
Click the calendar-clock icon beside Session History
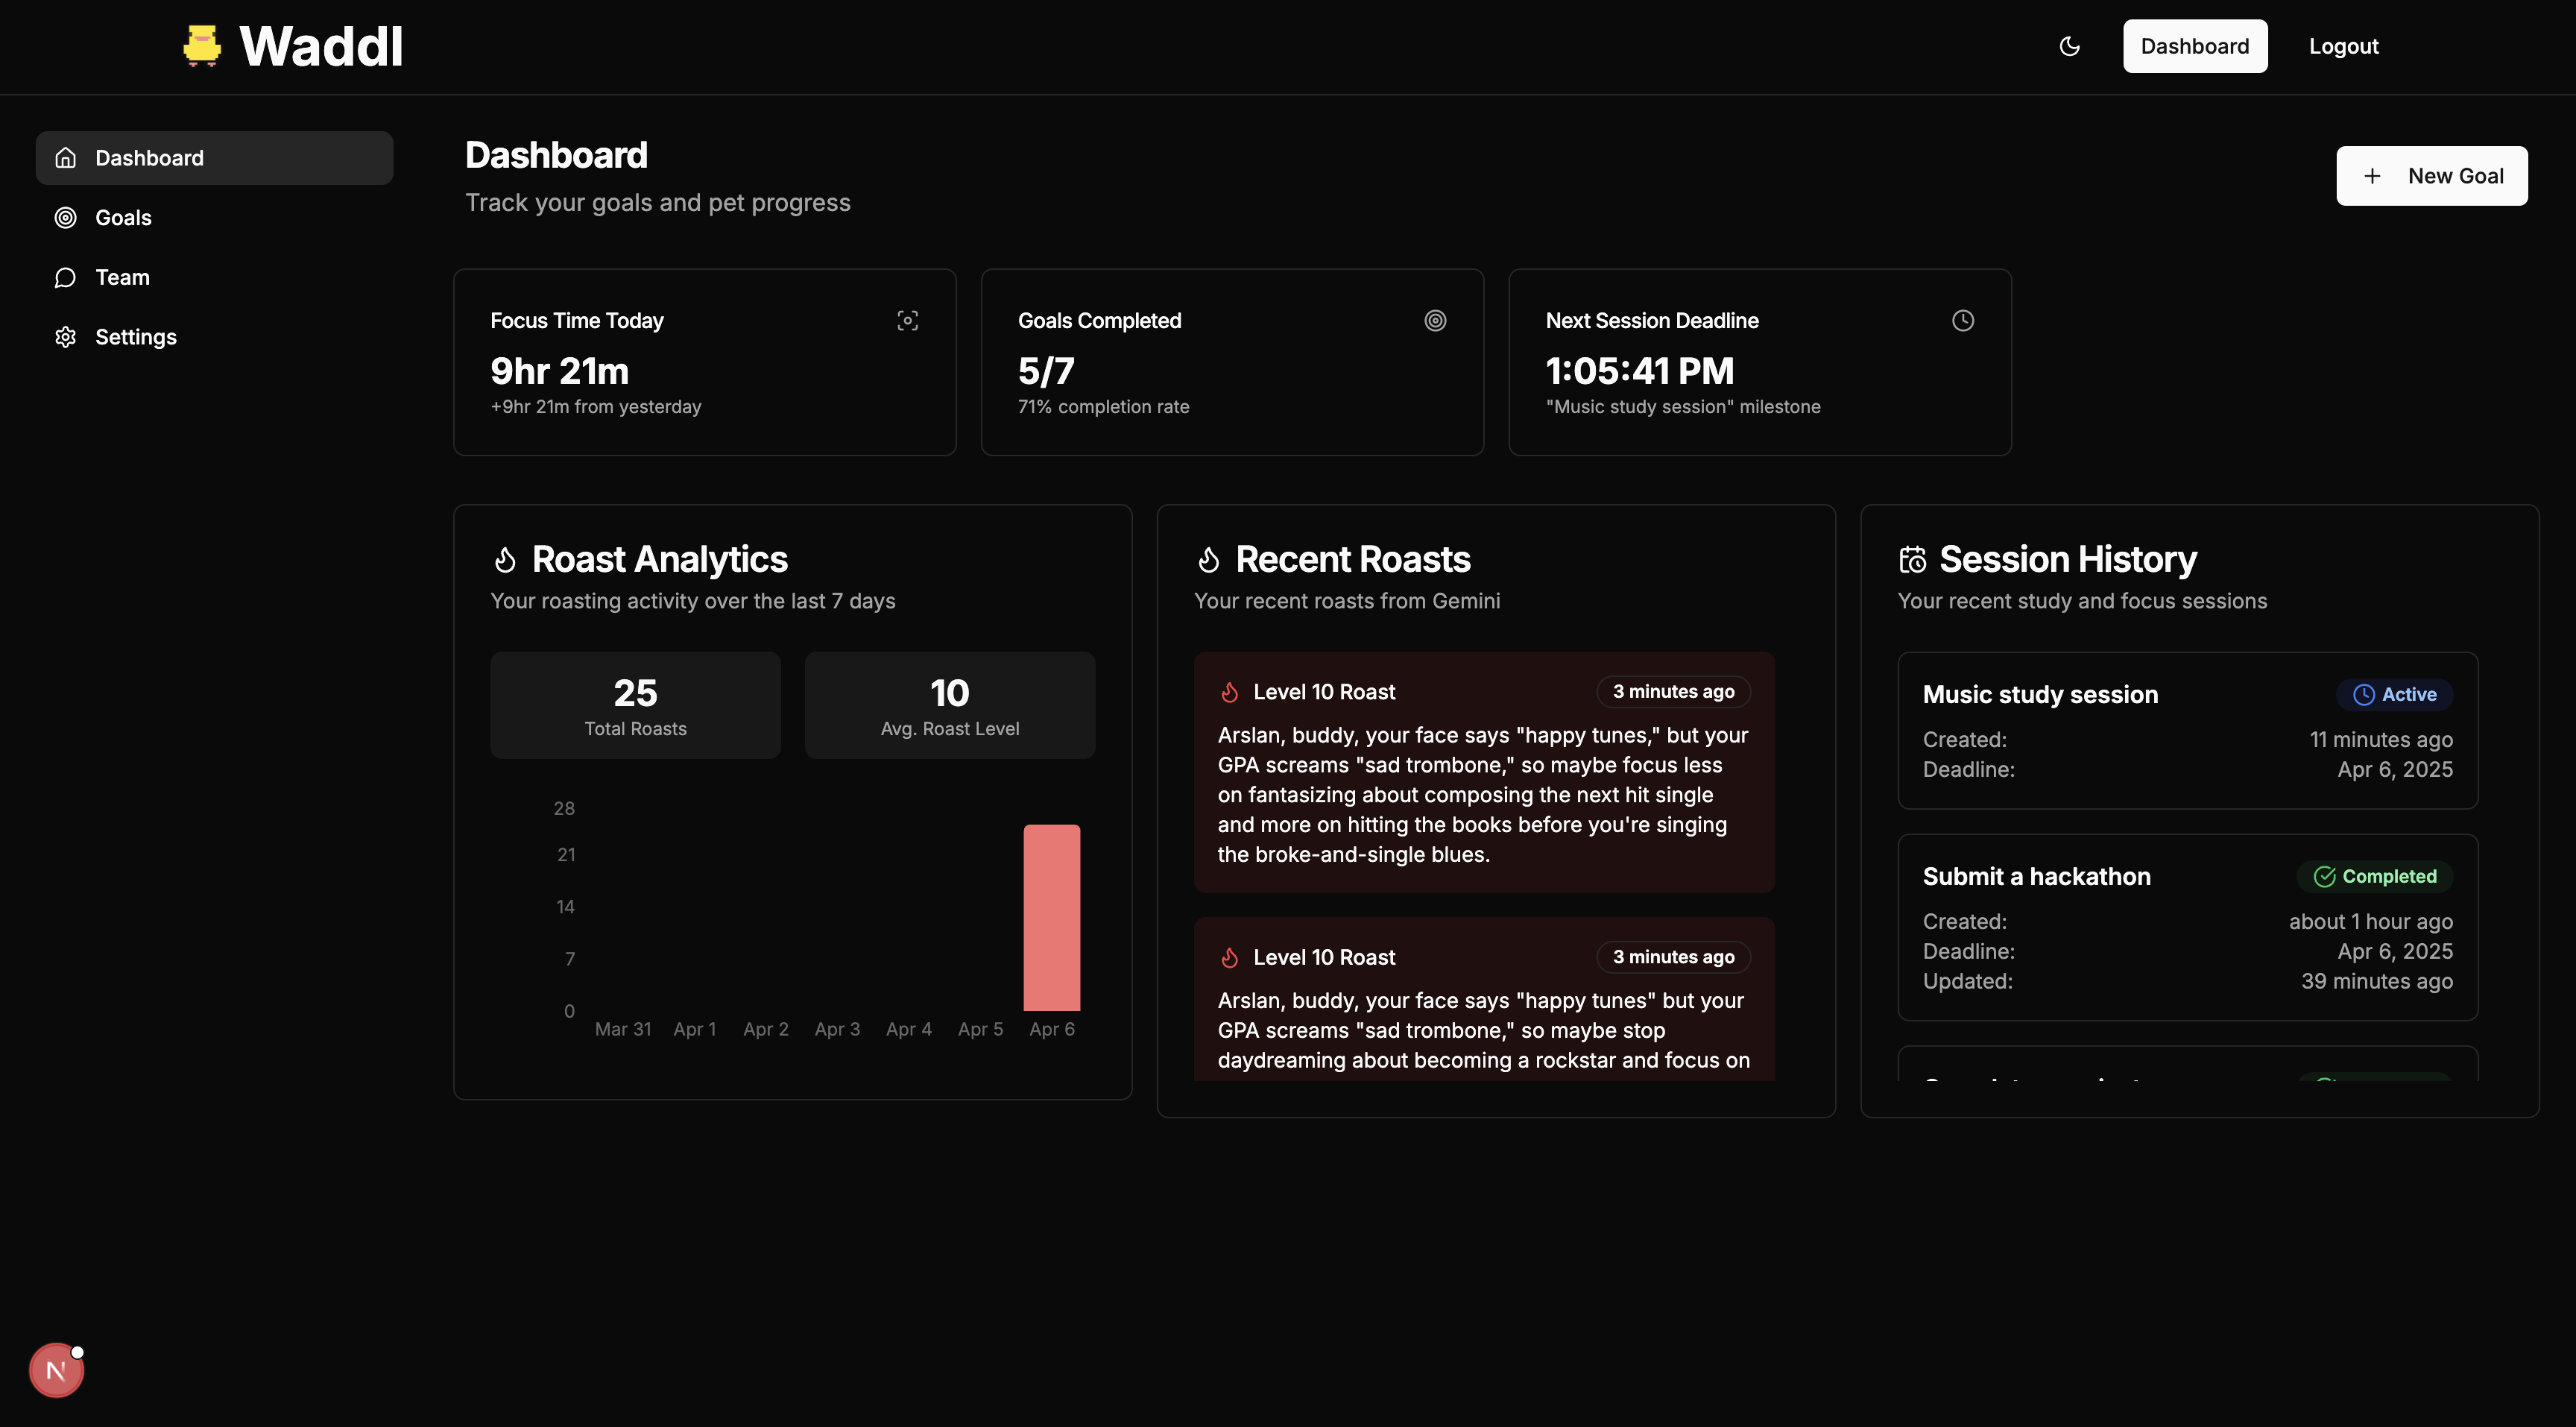coord(1912,560)
